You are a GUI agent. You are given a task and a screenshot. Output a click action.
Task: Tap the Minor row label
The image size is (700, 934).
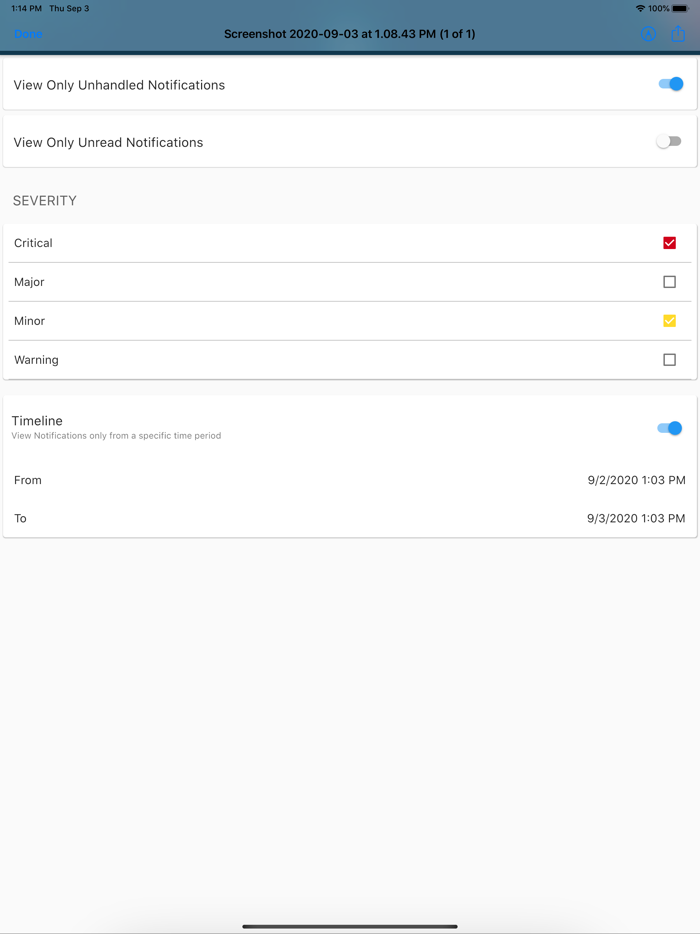(29, 321)
